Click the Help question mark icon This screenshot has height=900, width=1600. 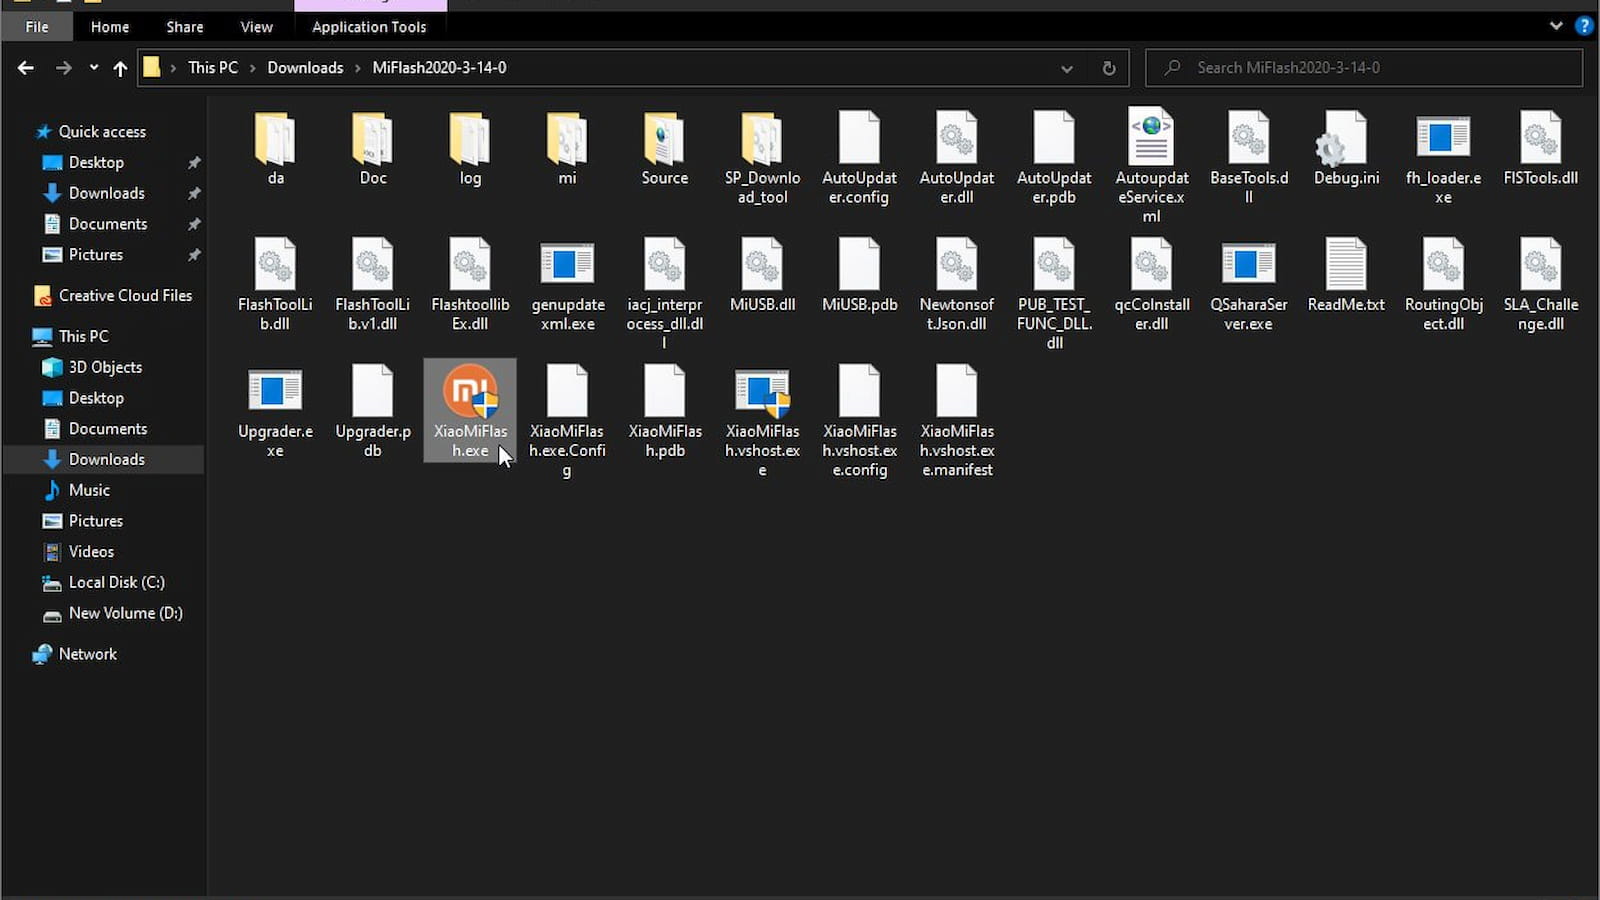[x=1584, y=26]
